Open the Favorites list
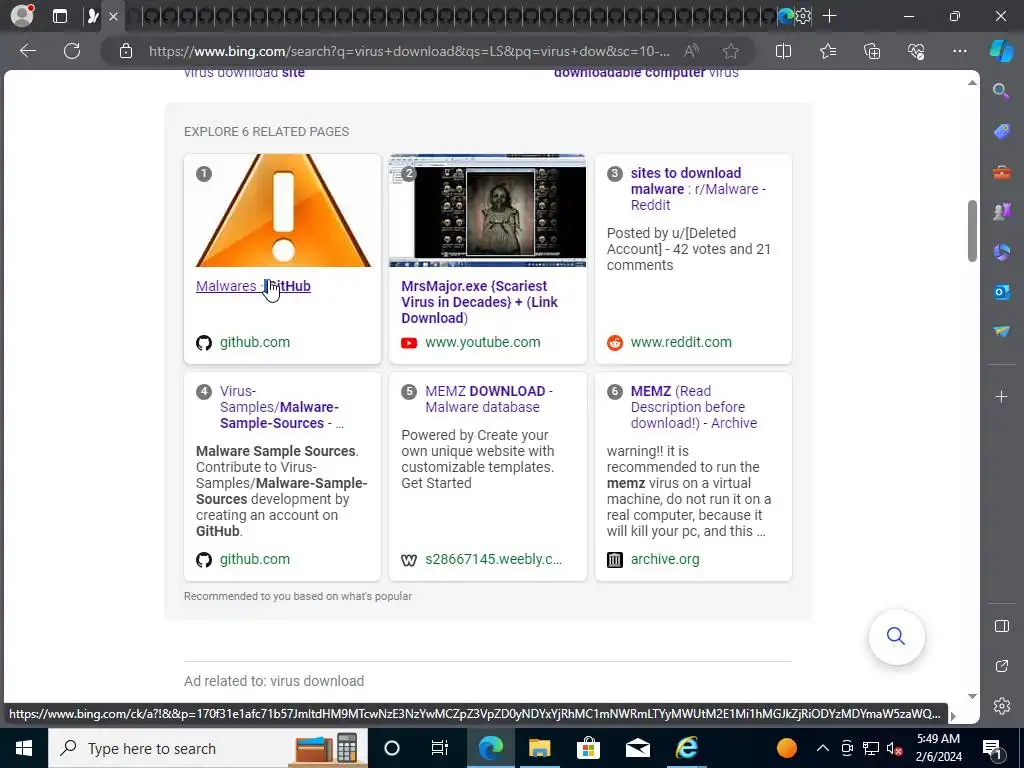Image resolution: width=1024 pixels, height=768 pixels. (x=827, y=51)
